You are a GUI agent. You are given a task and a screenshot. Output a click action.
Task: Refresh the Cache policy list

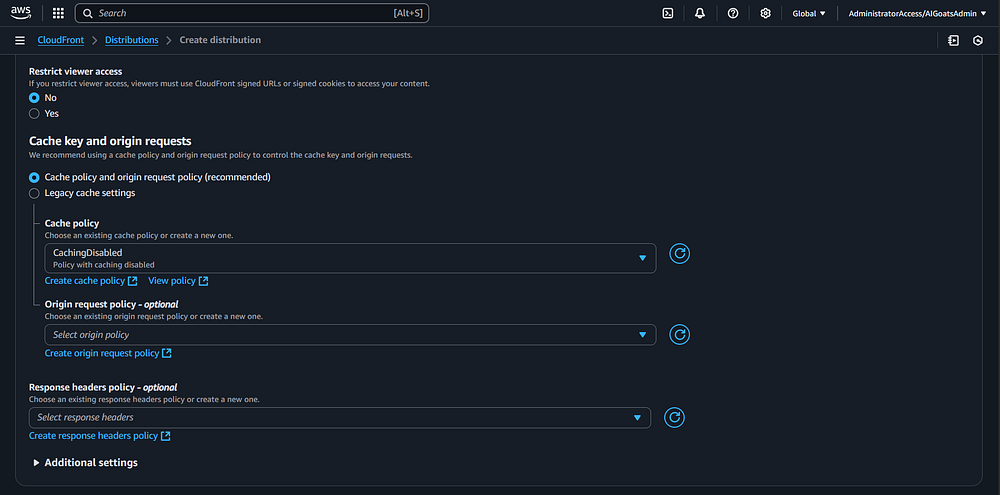tap(679, 254)
